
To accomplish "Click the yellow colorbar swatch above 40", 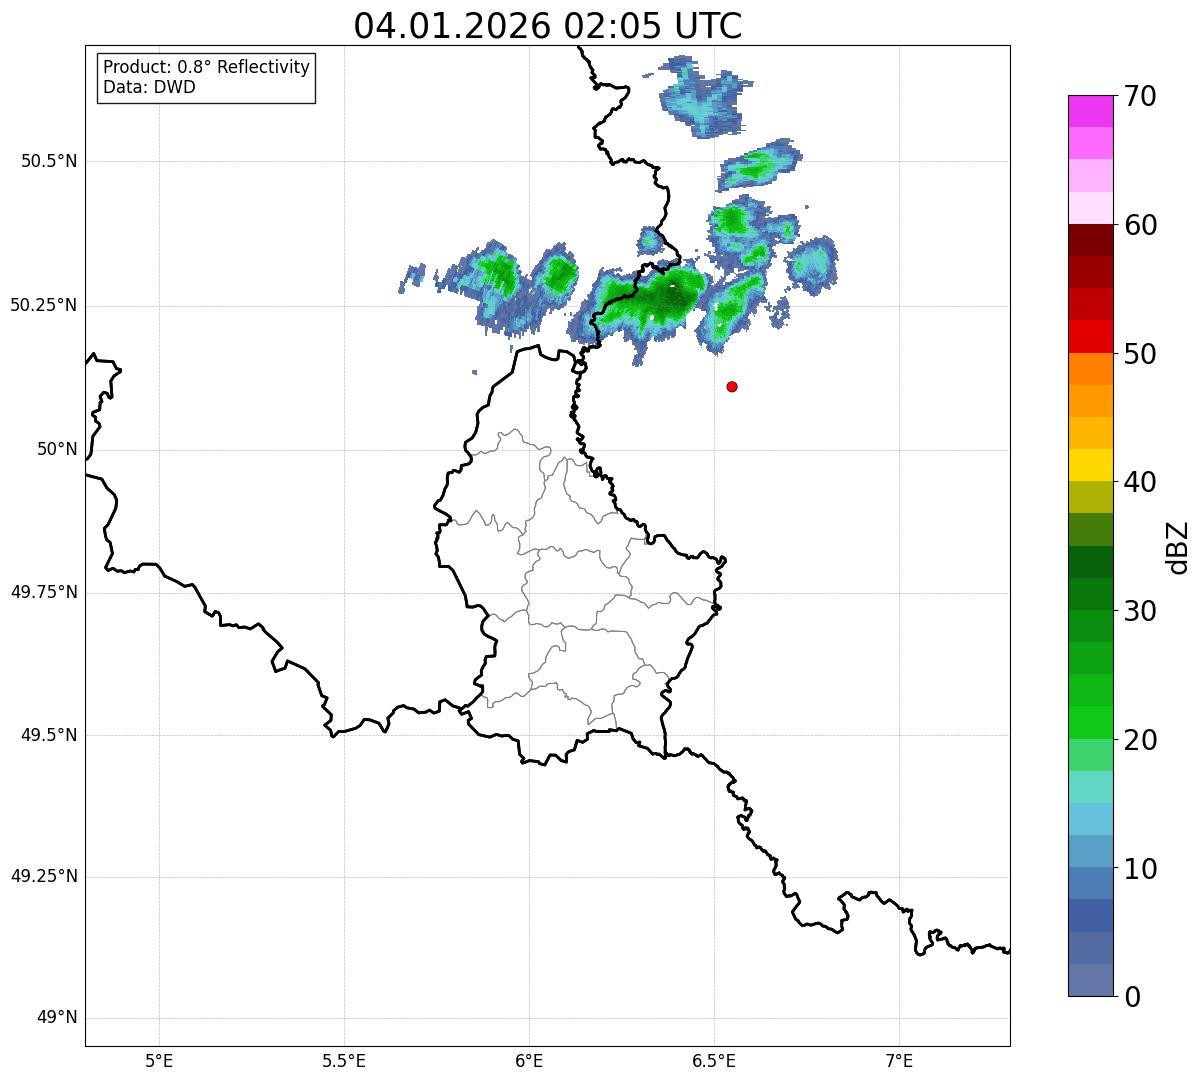I will tap(1091, 466).
